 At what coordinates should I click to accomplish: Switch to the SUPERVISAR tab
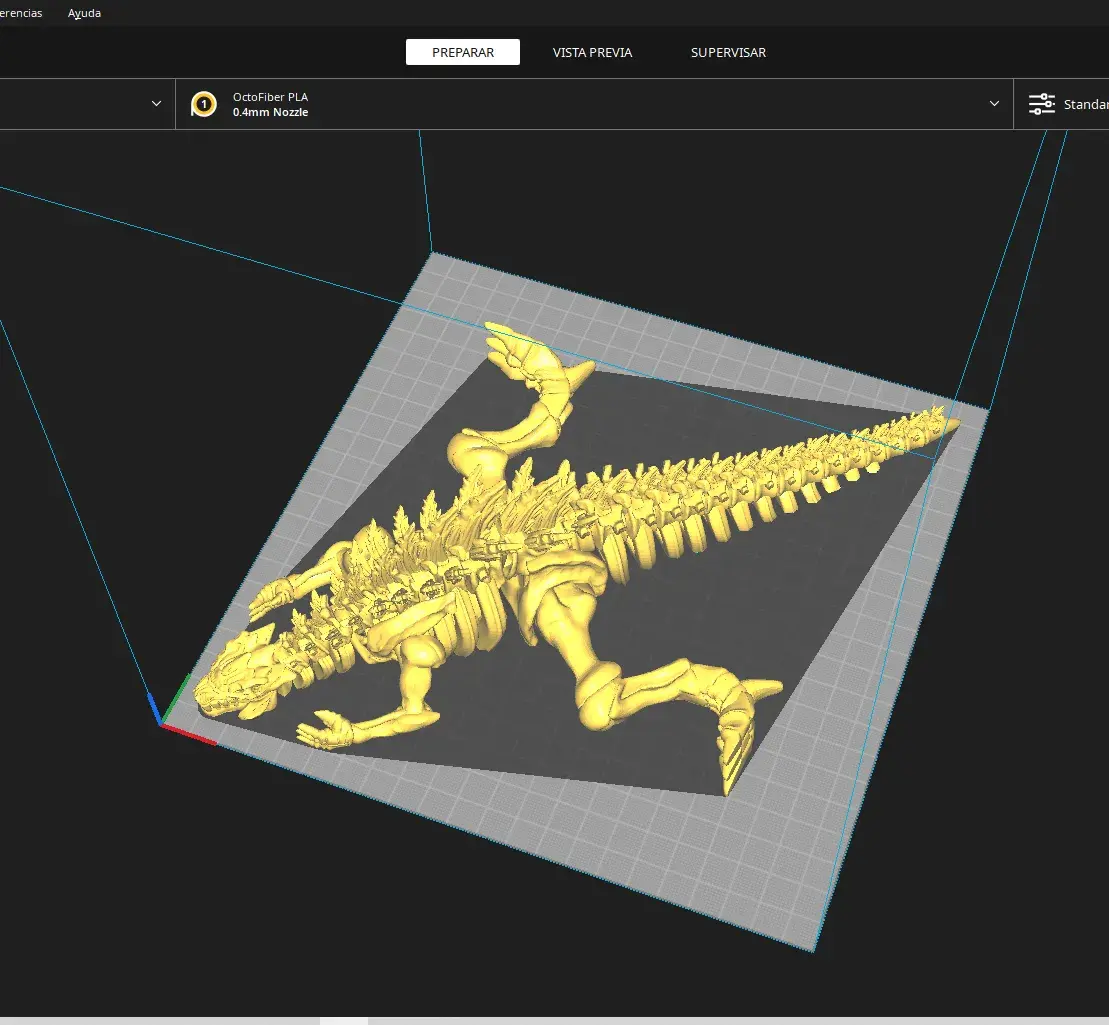(728, 52)
